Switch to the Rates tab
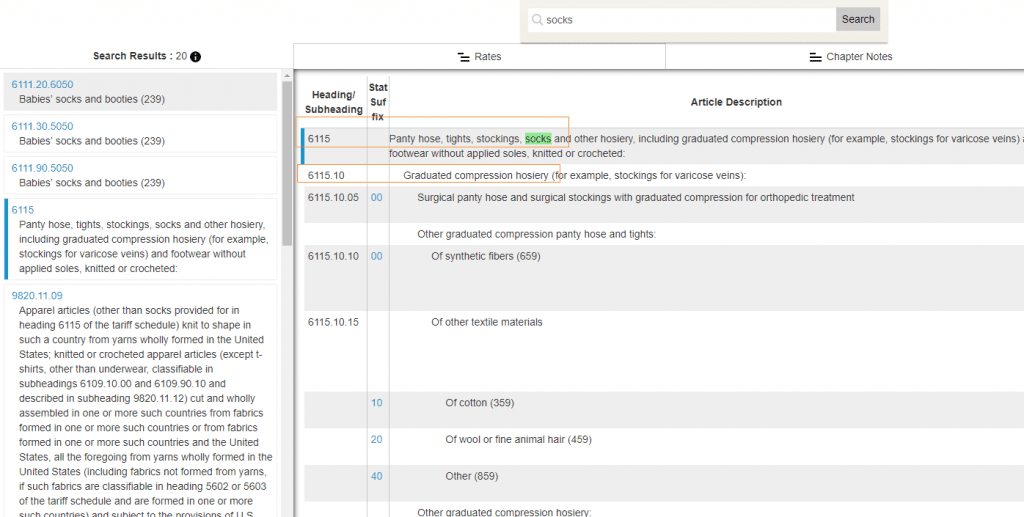Image resolution: width=1024 pixels, height=517 pixels. (479, 57)
